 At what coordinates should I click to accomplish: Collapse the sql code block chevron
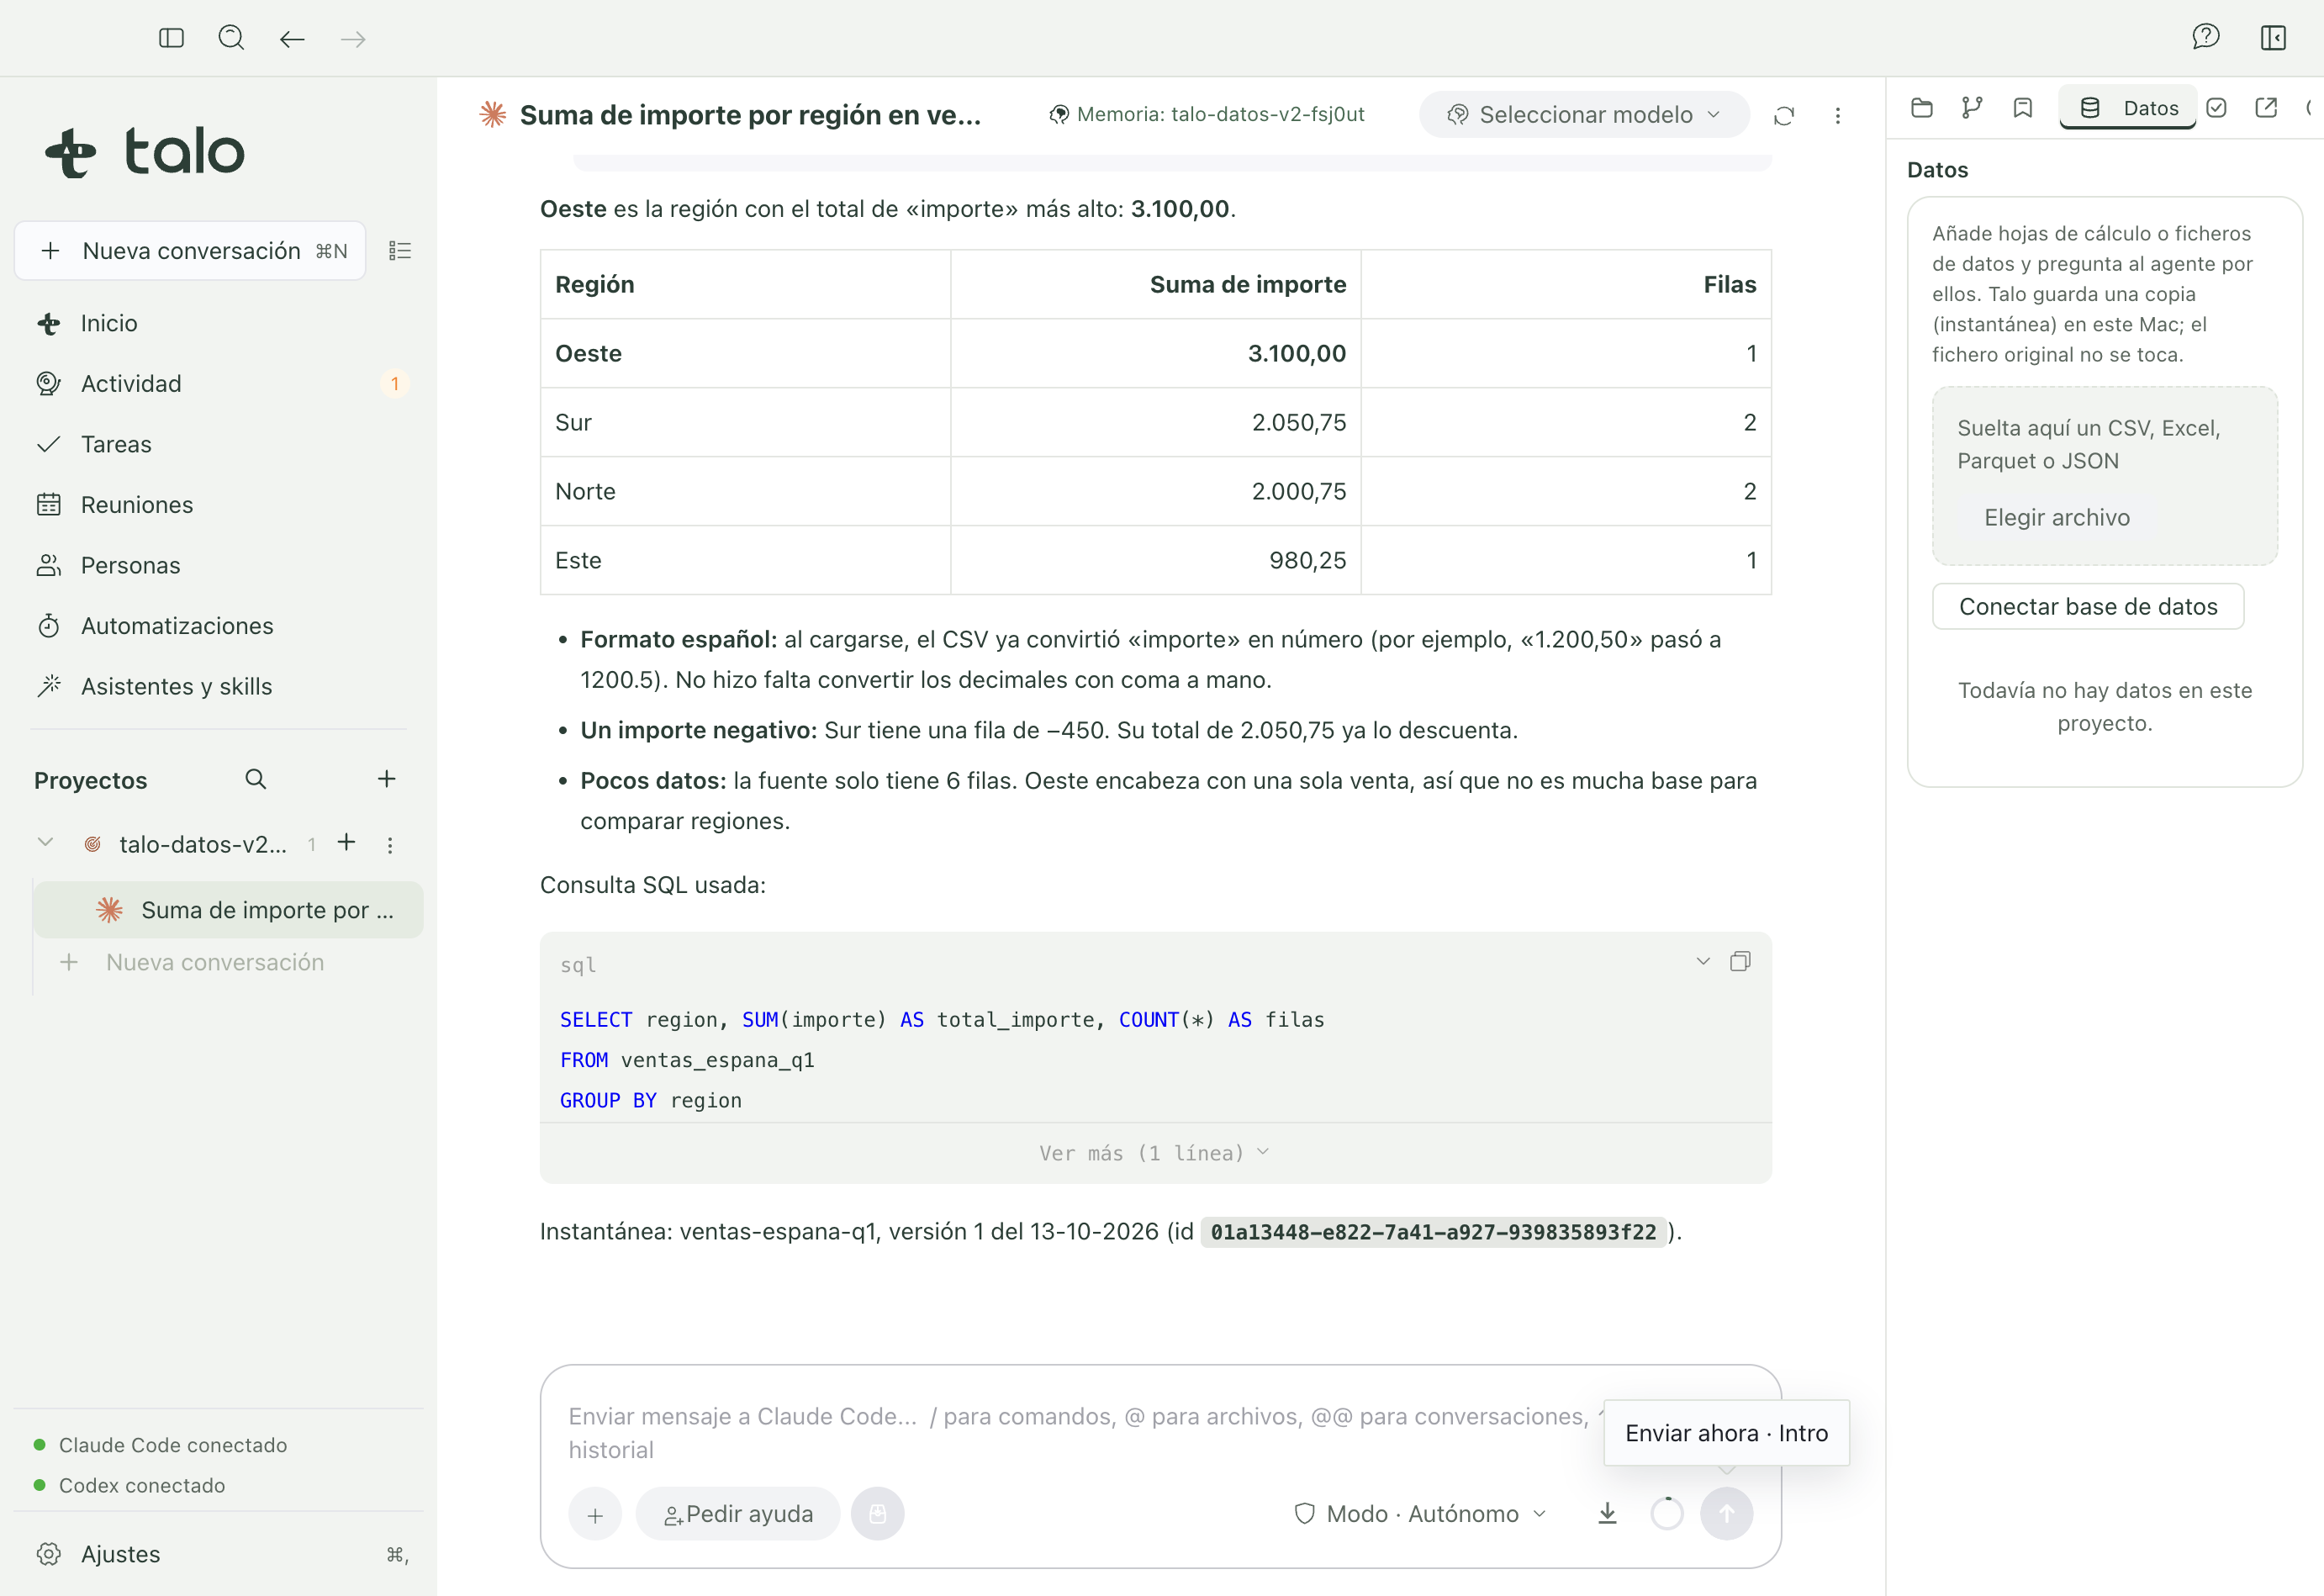[x=1702, y=961]
